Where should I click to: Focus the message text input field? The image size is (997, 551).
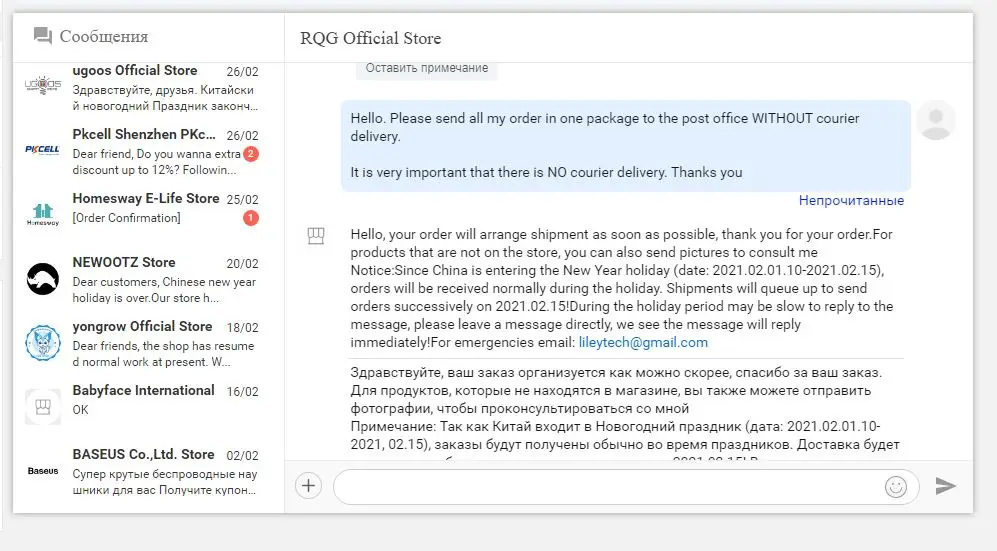[607, 487]
